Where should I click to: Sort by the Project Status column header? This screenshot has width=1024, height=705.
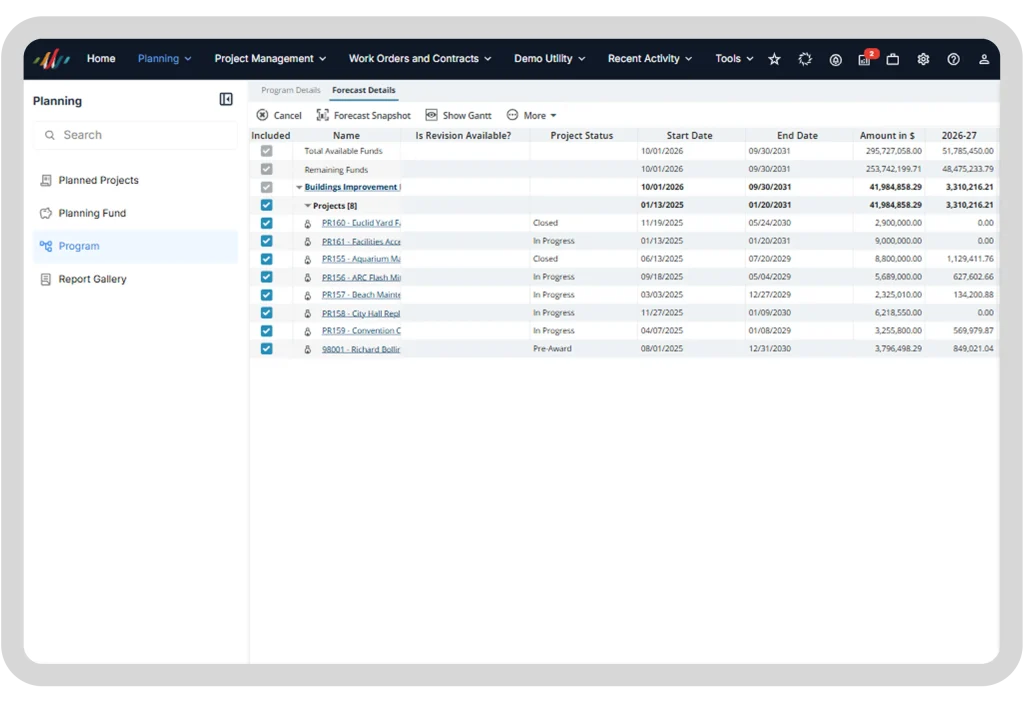point(582,136)
